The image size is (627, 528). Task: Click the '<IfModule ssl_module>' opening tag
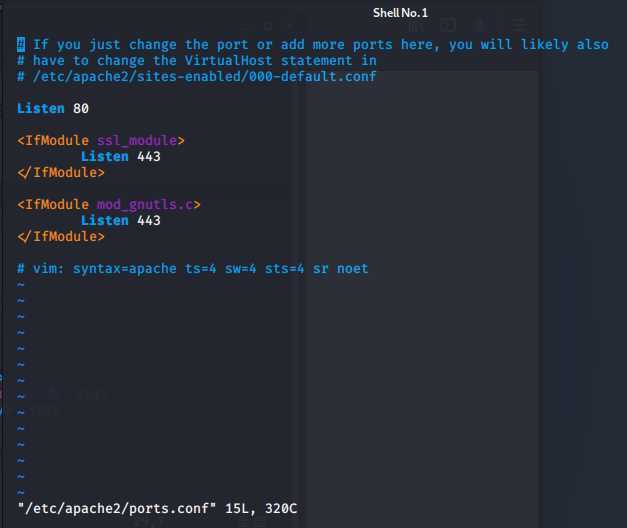pos(101,140)
